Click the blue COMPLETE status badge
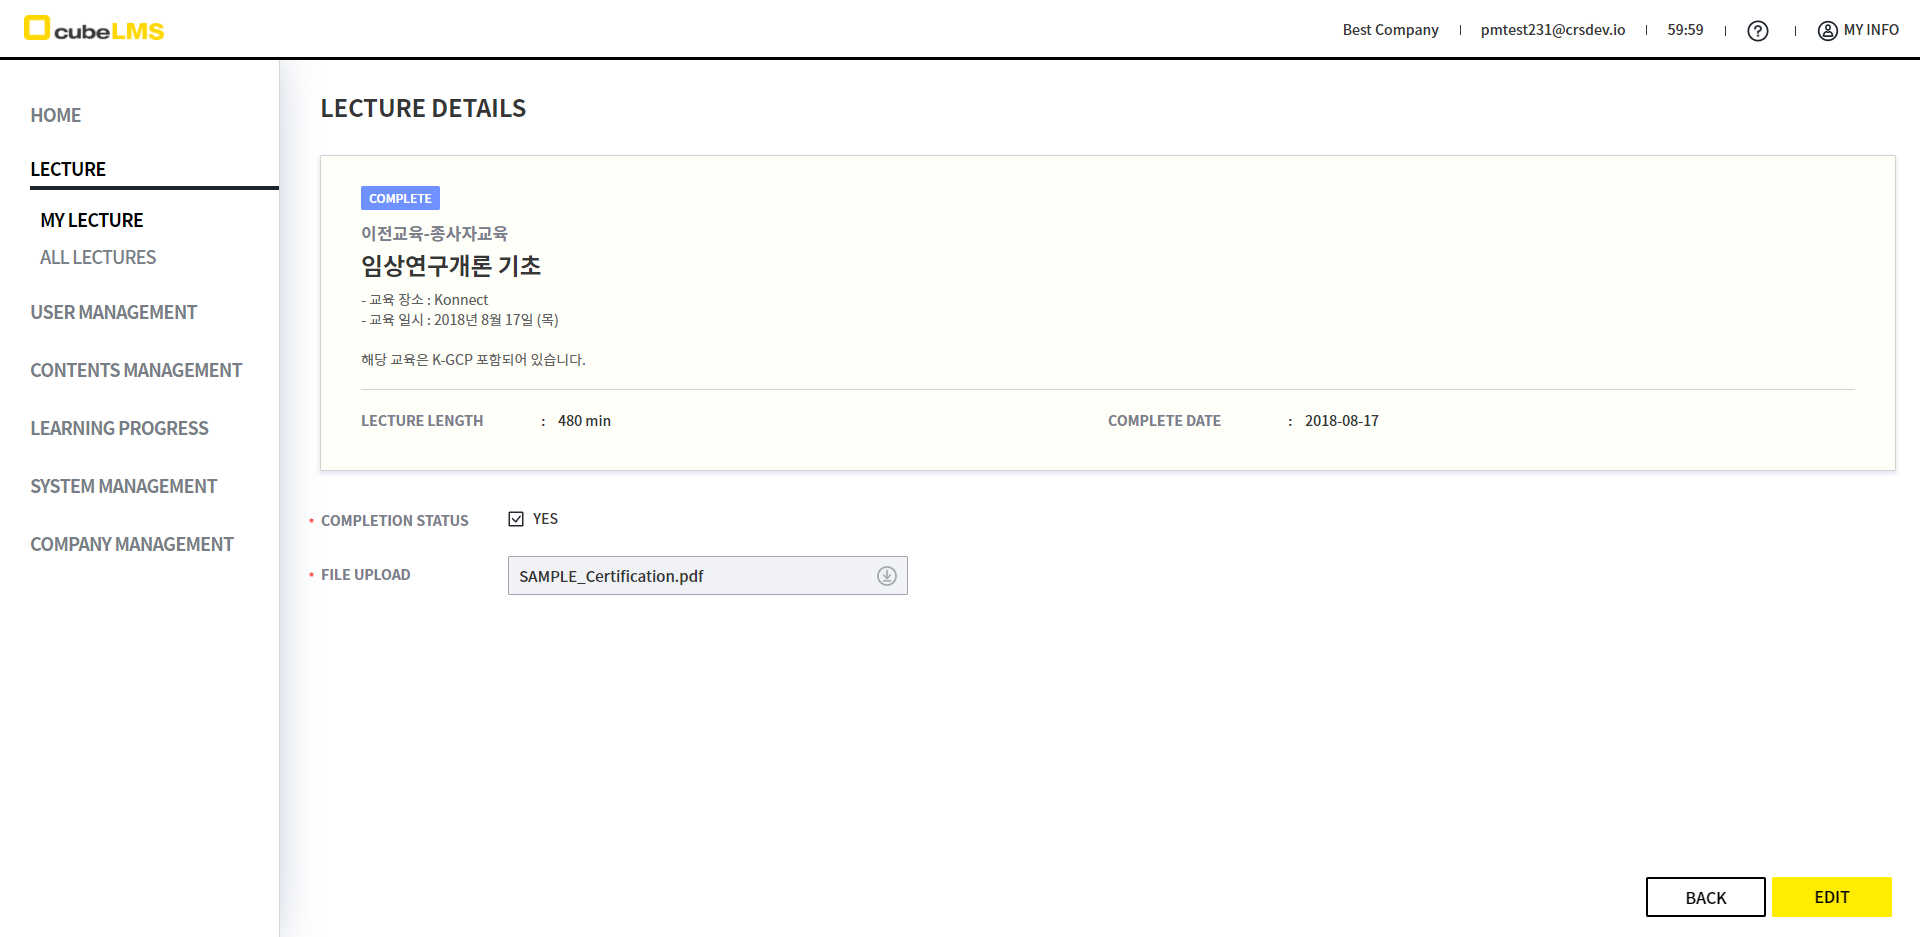Screen dimensions: 1920x937 [x=400, y=198]
